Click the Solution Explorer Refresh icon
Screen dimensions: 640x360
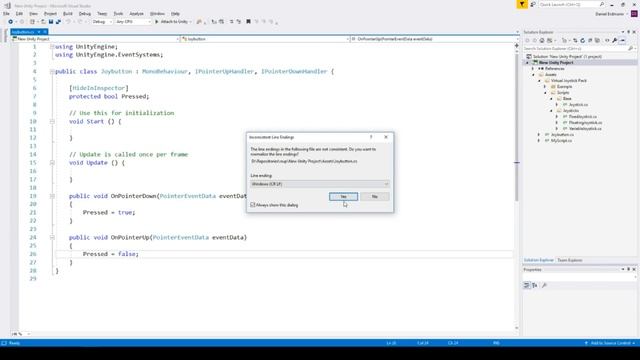tap(582, 40)
